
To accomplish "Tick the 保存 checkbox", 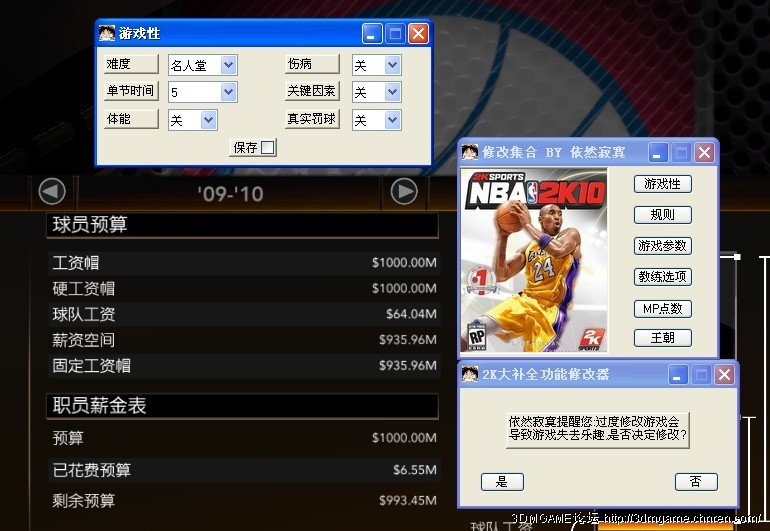I will pyautogui.click(x=268, y=147).
